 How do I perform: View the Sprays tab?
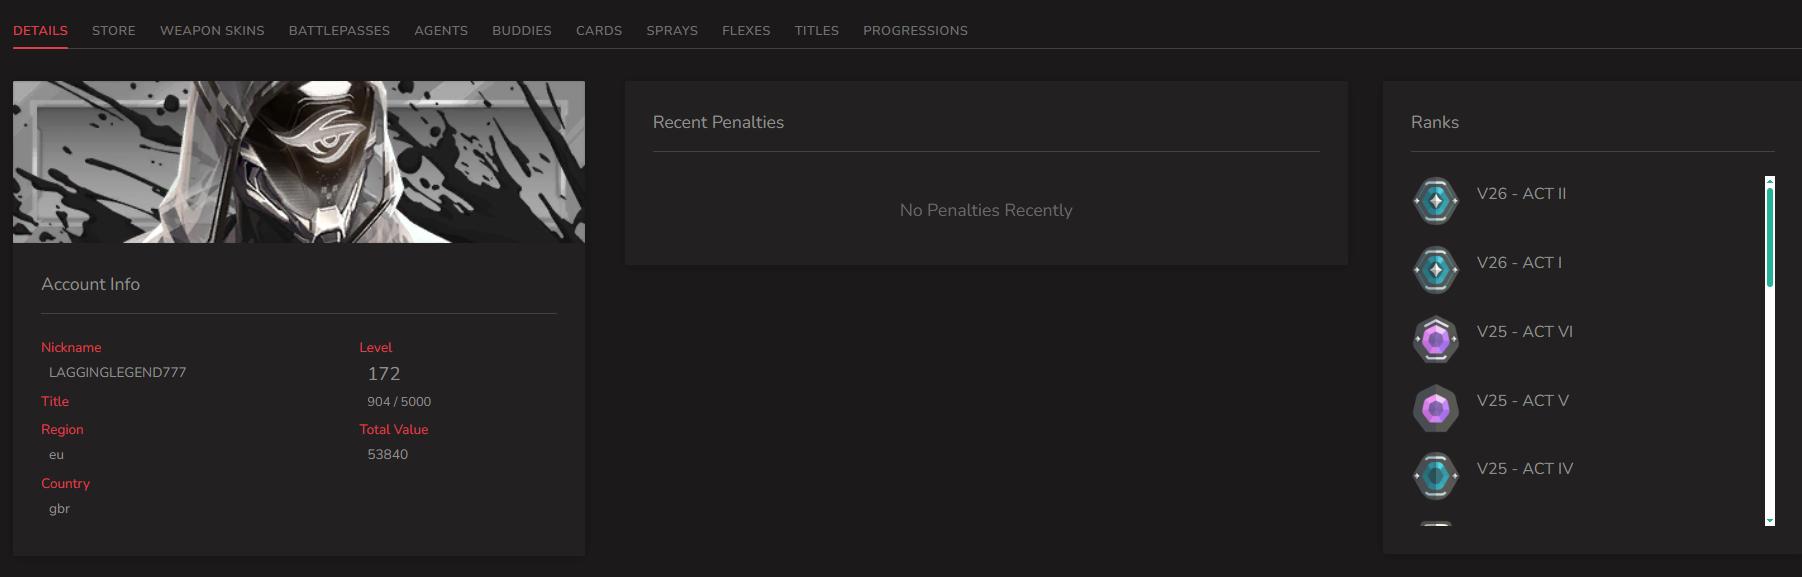(672, 31)
